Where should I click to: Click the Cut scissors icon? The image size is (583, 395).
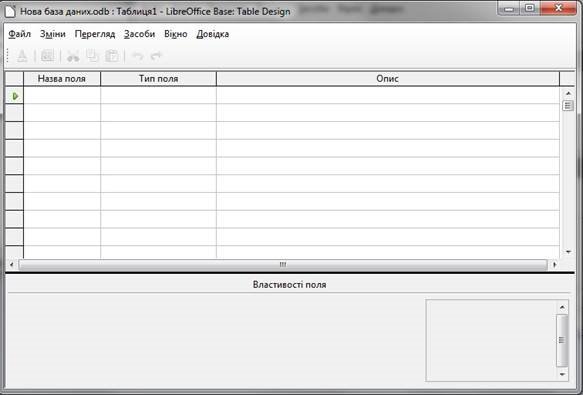click(x=73, y=56)
